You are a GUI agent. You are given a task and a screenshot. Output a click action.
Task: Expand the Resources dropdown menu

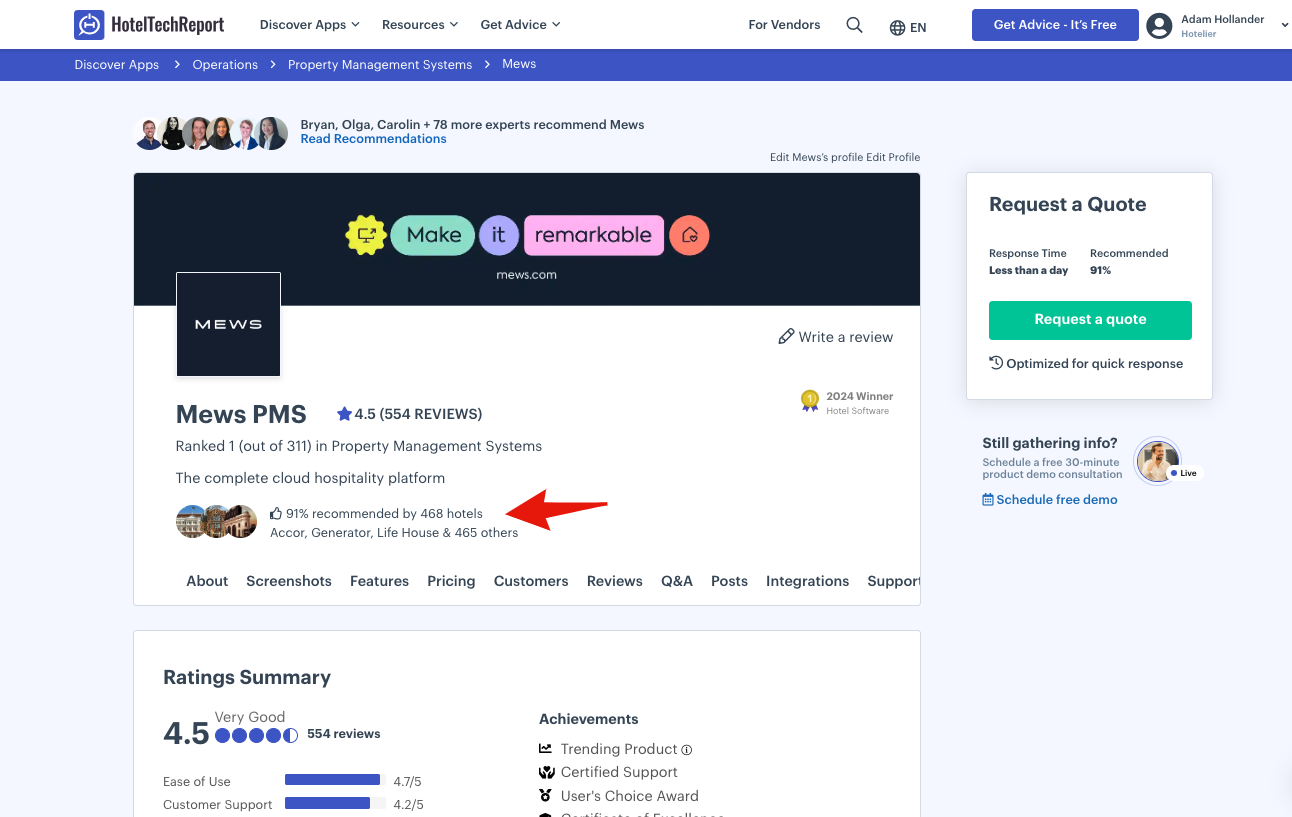420,24
